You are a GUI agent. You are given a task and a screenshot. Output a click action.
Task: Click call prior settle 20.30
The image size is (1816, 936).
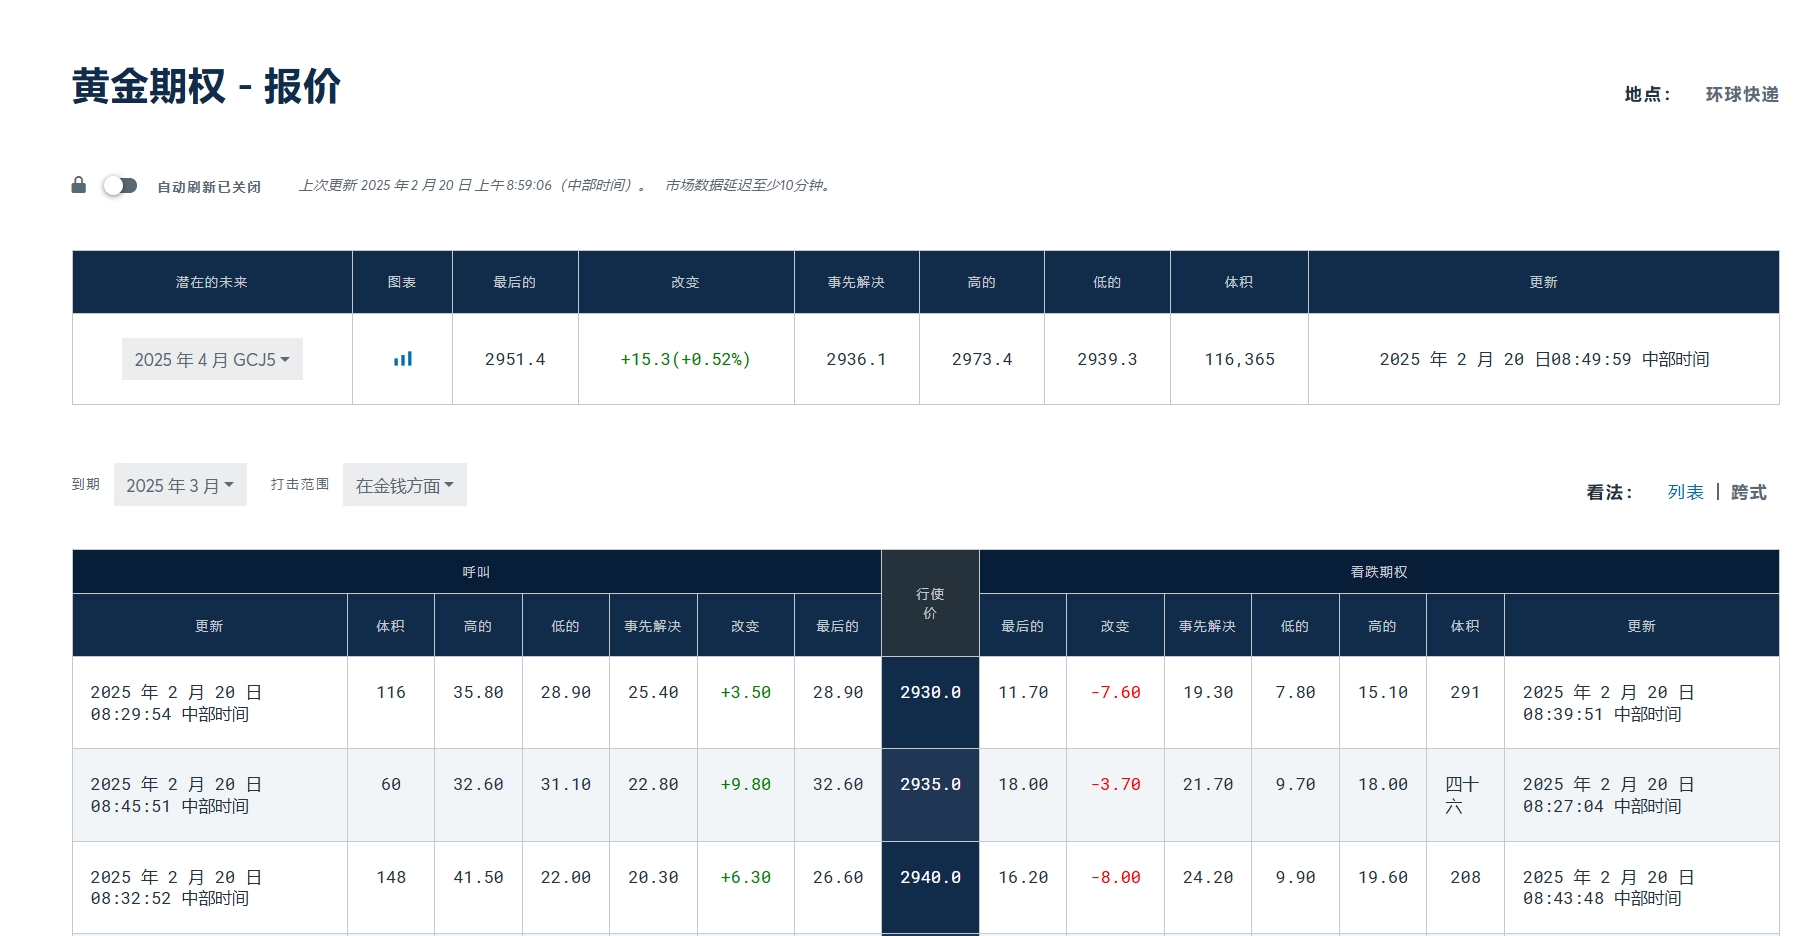click(653, 877)
